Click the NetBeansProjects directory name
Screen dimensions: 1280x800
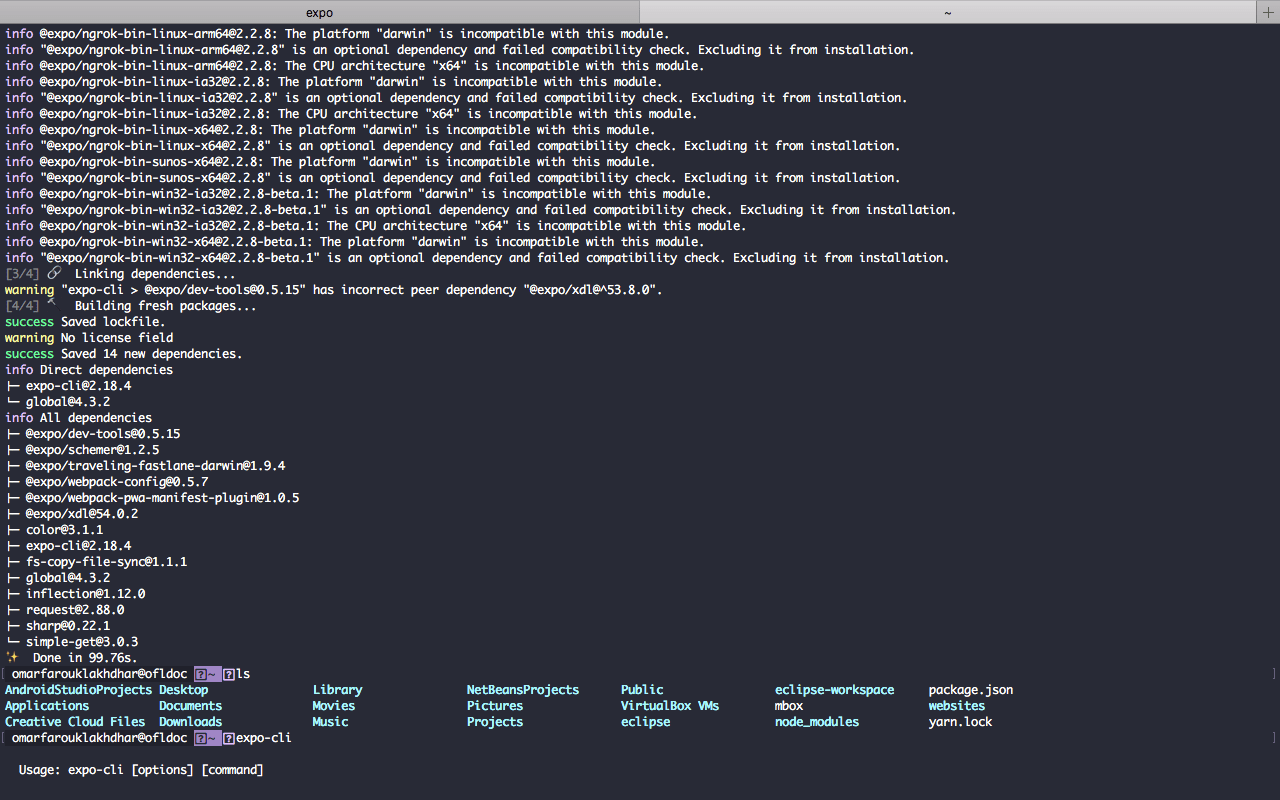click(523, 690)
